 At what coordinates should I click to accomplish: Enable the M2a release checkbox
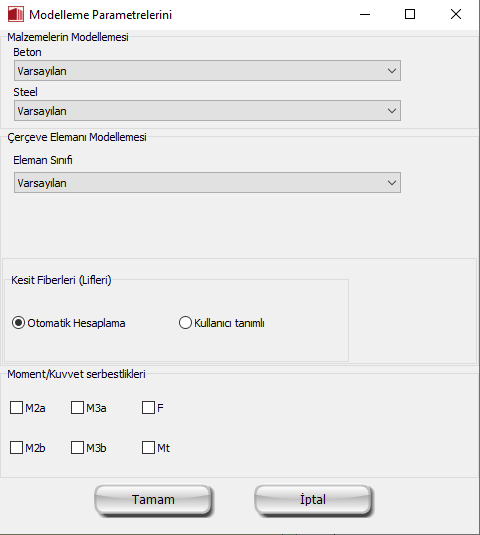pyautogui.click(x=16, y=407)
